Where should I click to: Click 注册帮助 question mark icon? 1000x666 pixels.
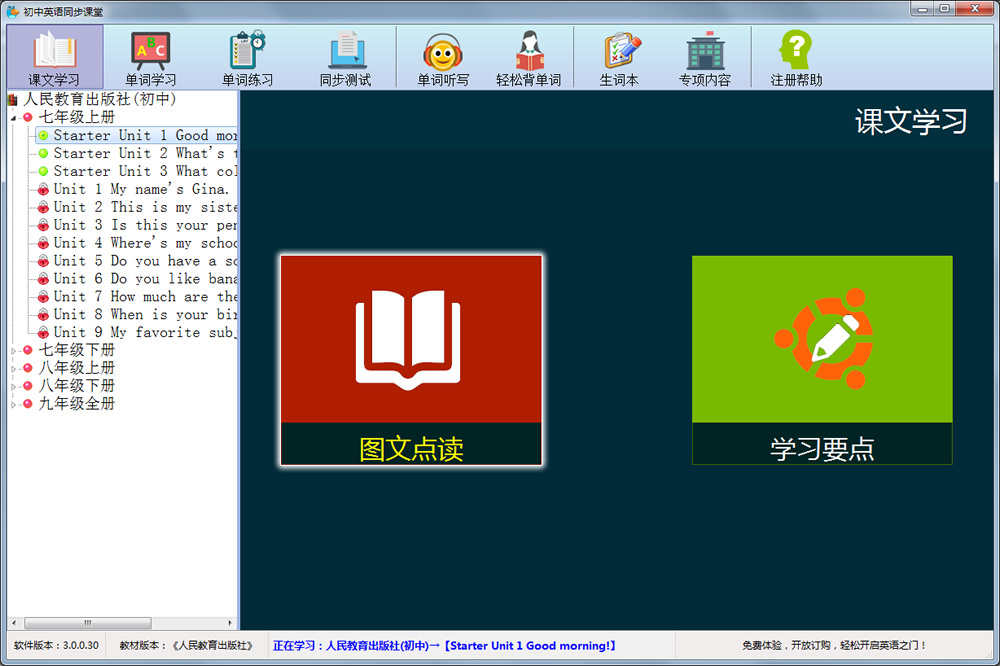(796, 57)
